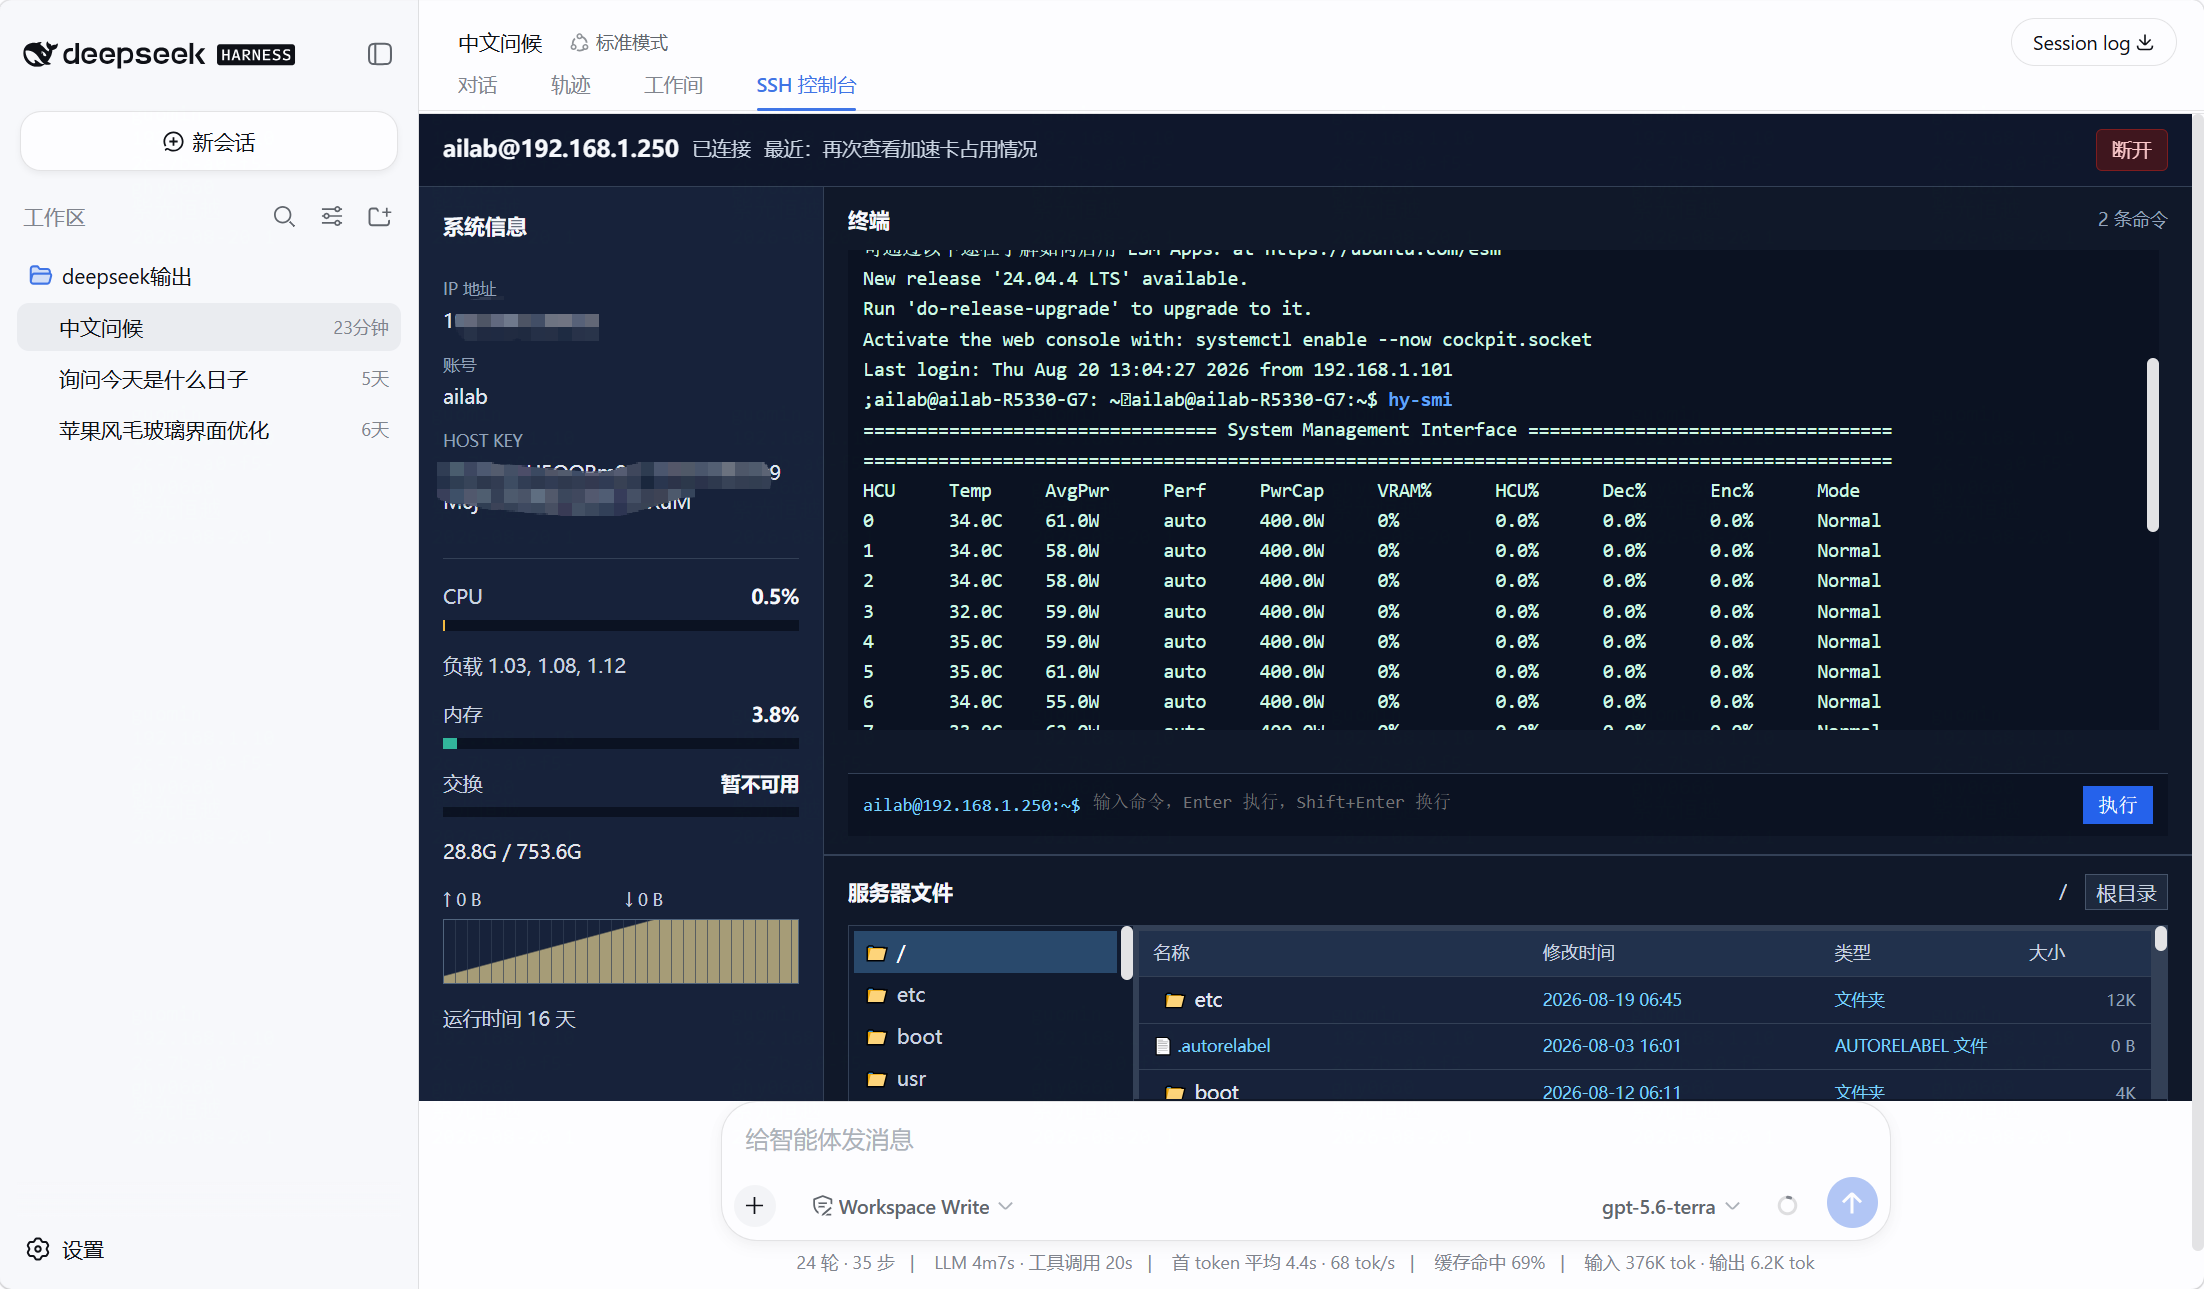
Task: Open the 询问今天是什么日子 conversation
Action: pos(209,379)
